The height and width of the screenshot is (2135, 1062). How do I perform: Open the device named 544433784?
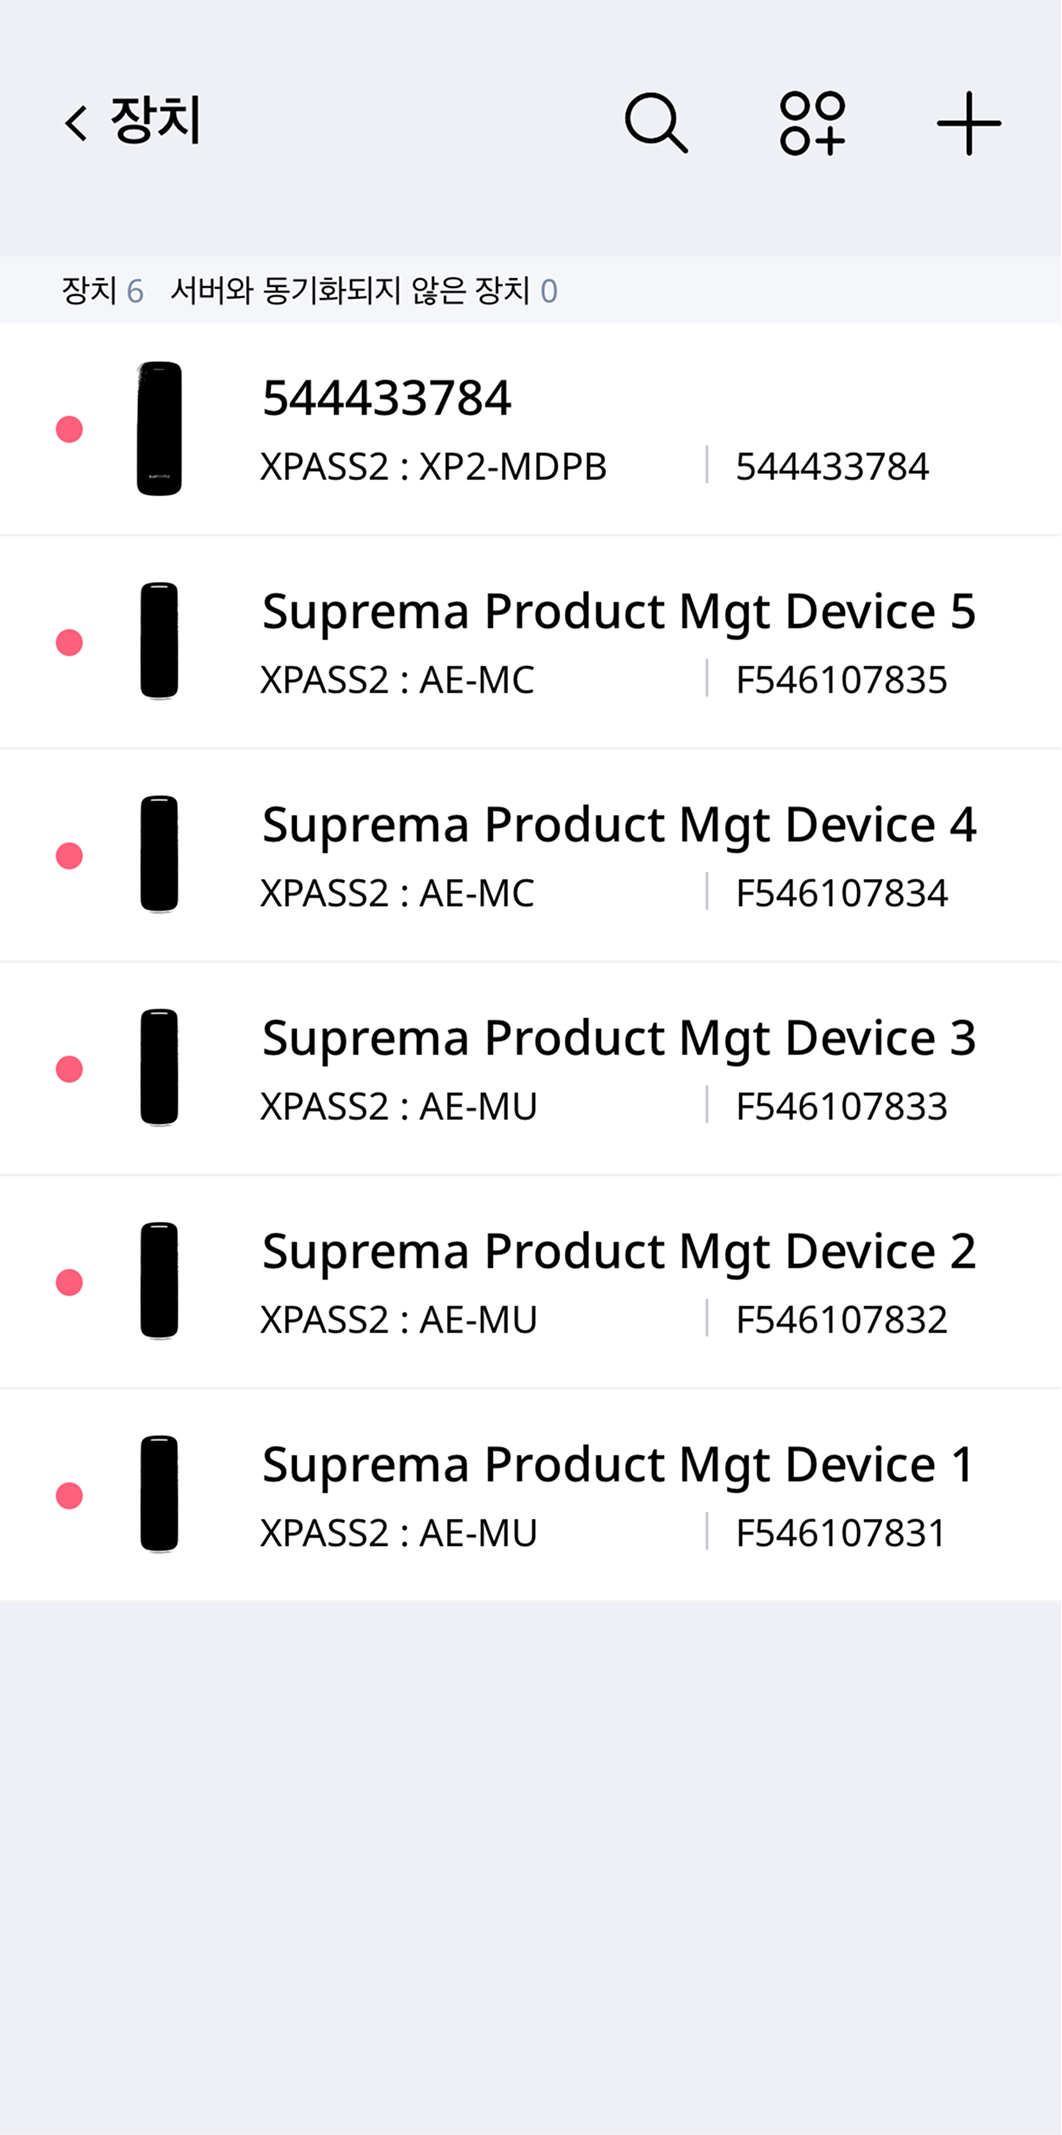[x=386, y=399]
